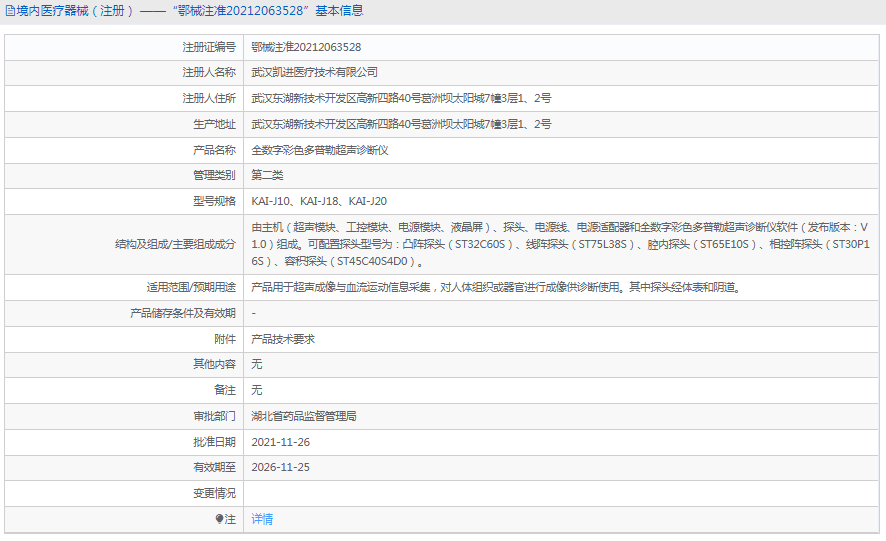Click the 适用范围/预期用途 label
This screenshot has height=541, width=886.
[191, 287]
